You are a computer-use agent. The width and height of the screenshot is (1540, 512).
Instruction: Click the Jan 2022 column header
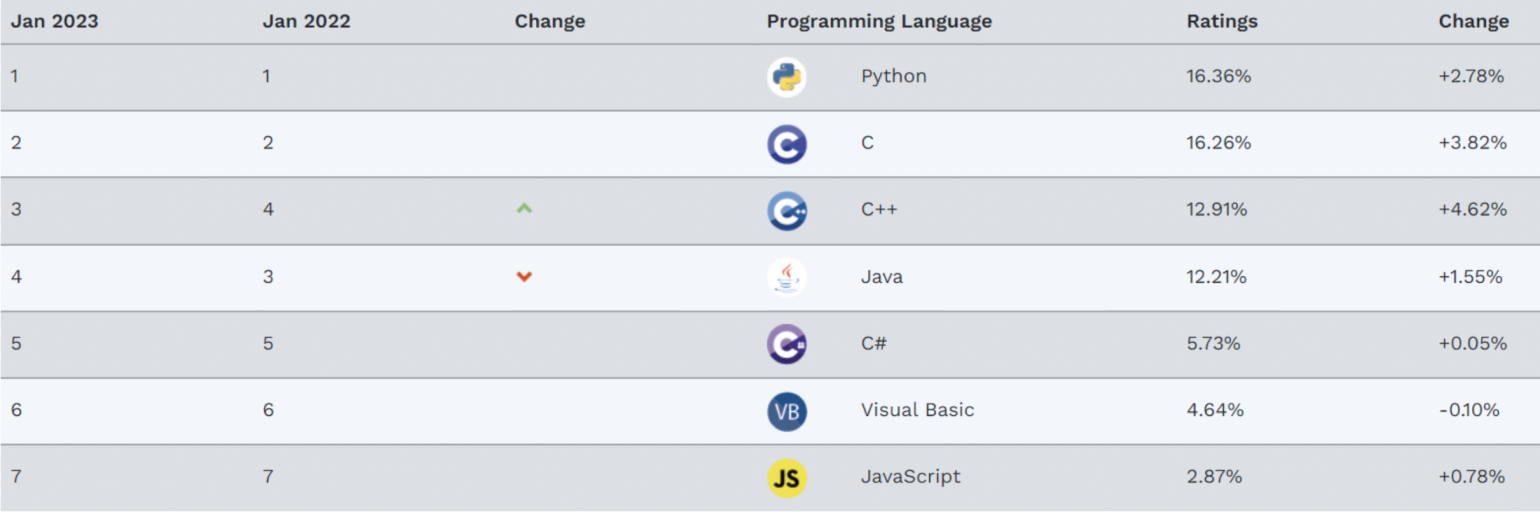pos(306,21)
